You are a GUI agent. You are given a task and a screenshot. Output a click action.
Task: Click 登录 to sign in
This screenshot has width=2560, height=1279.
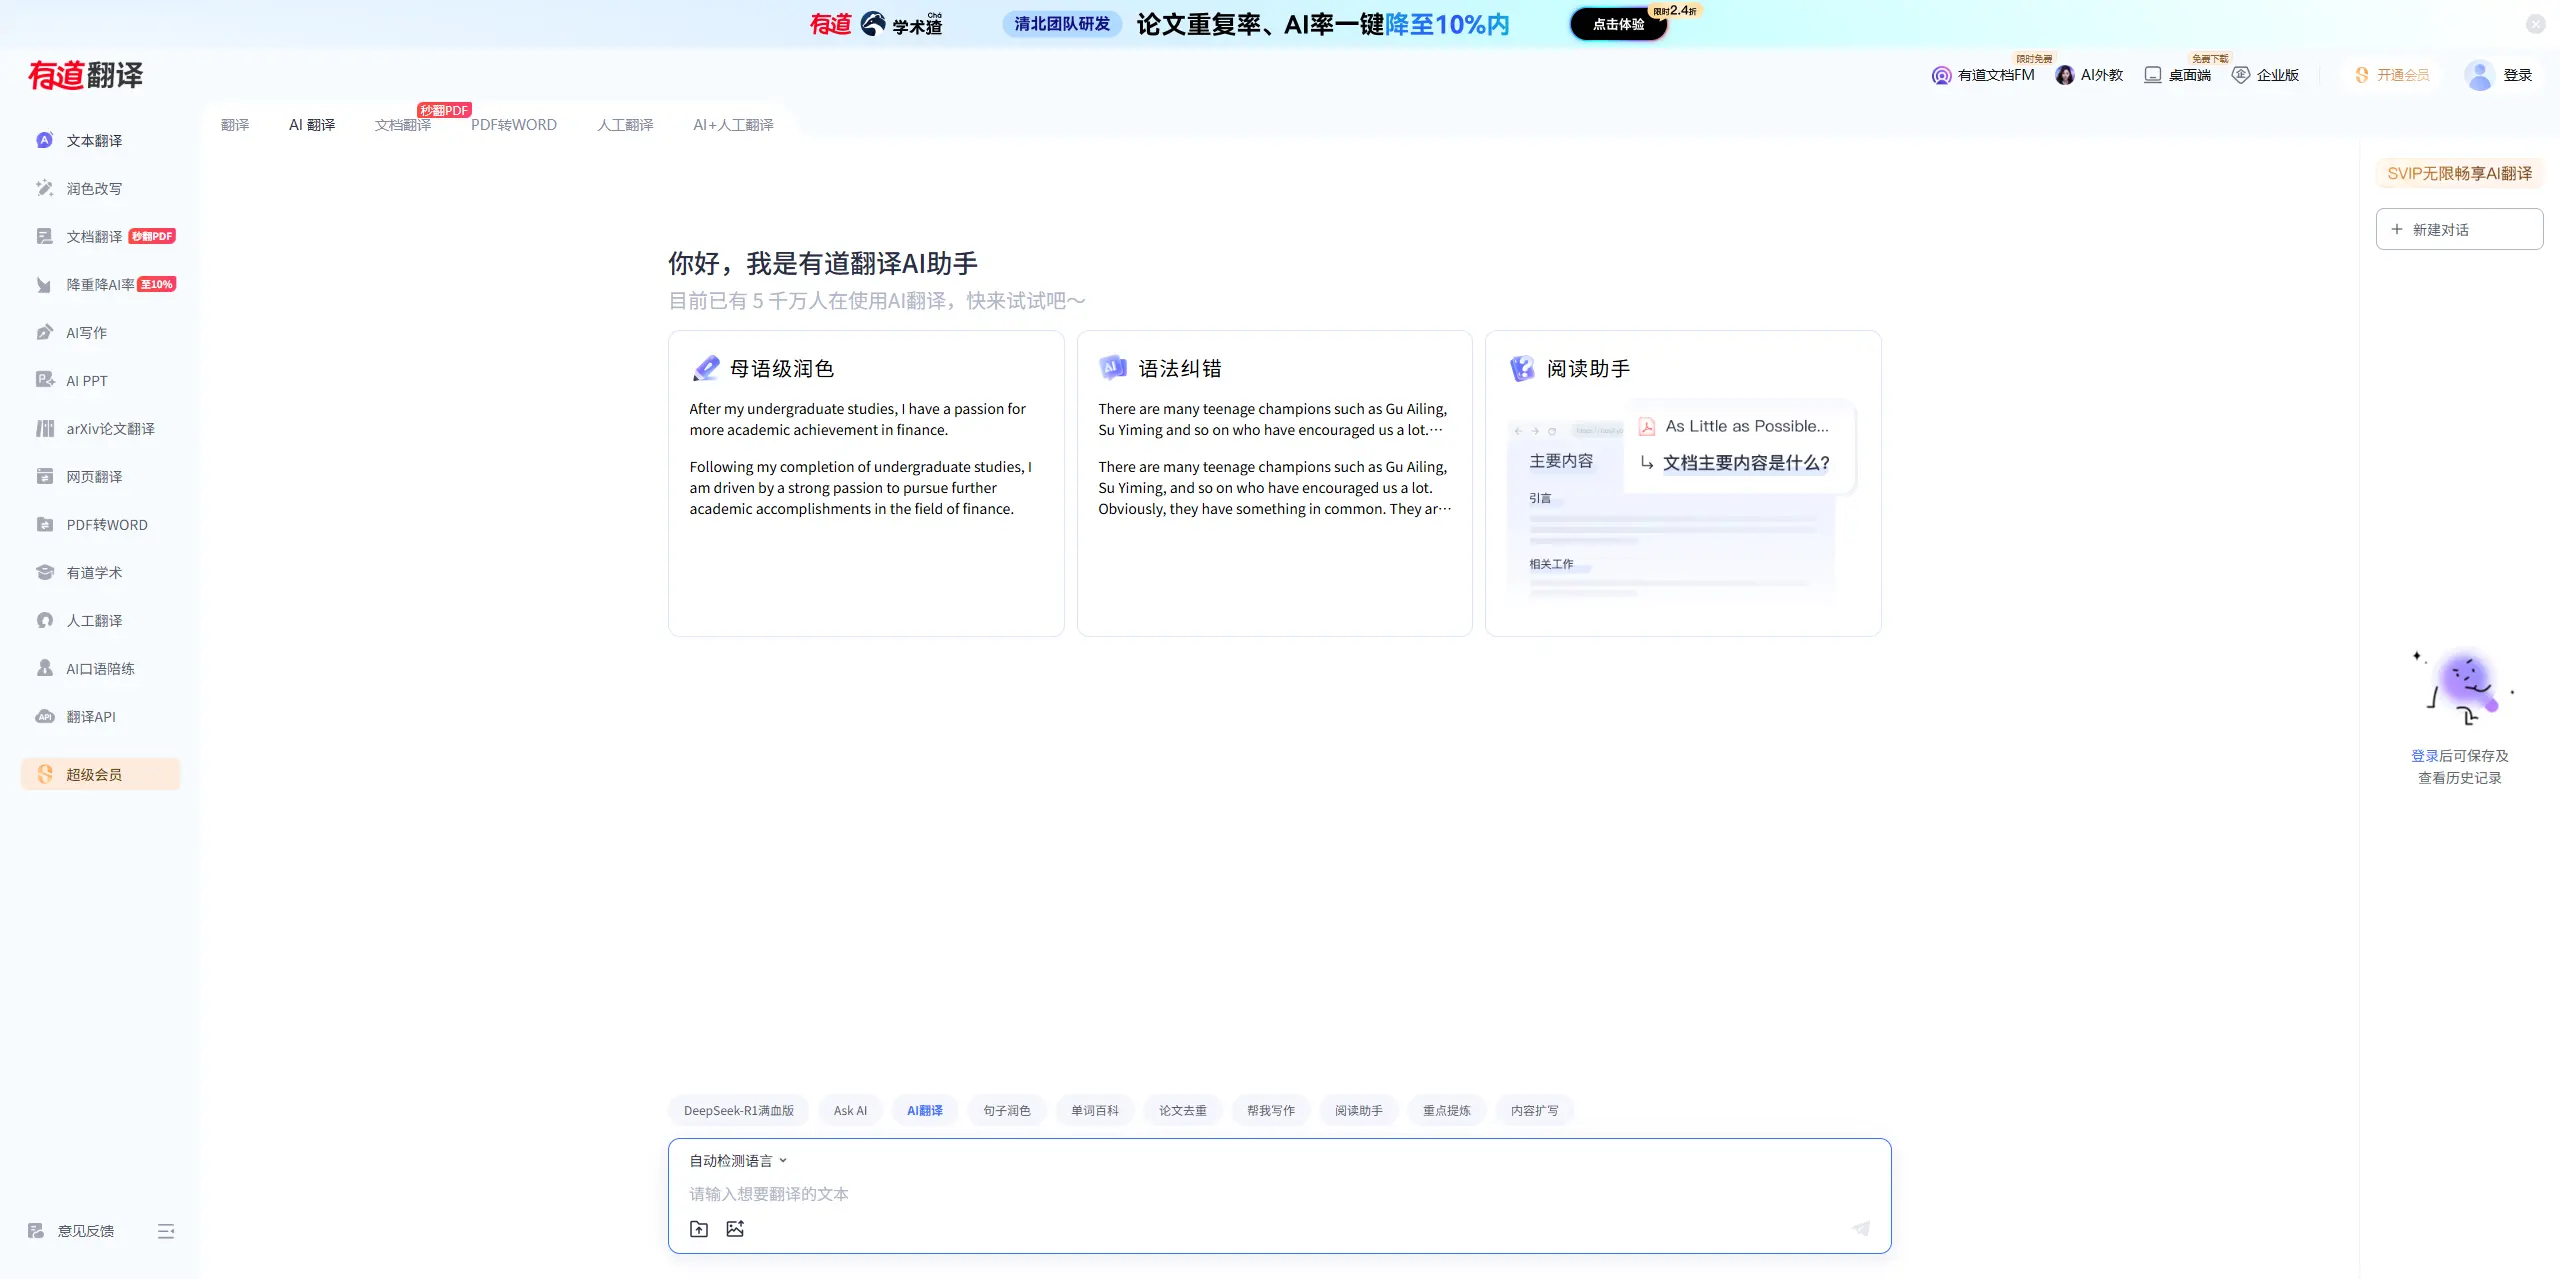(2518, 74)
